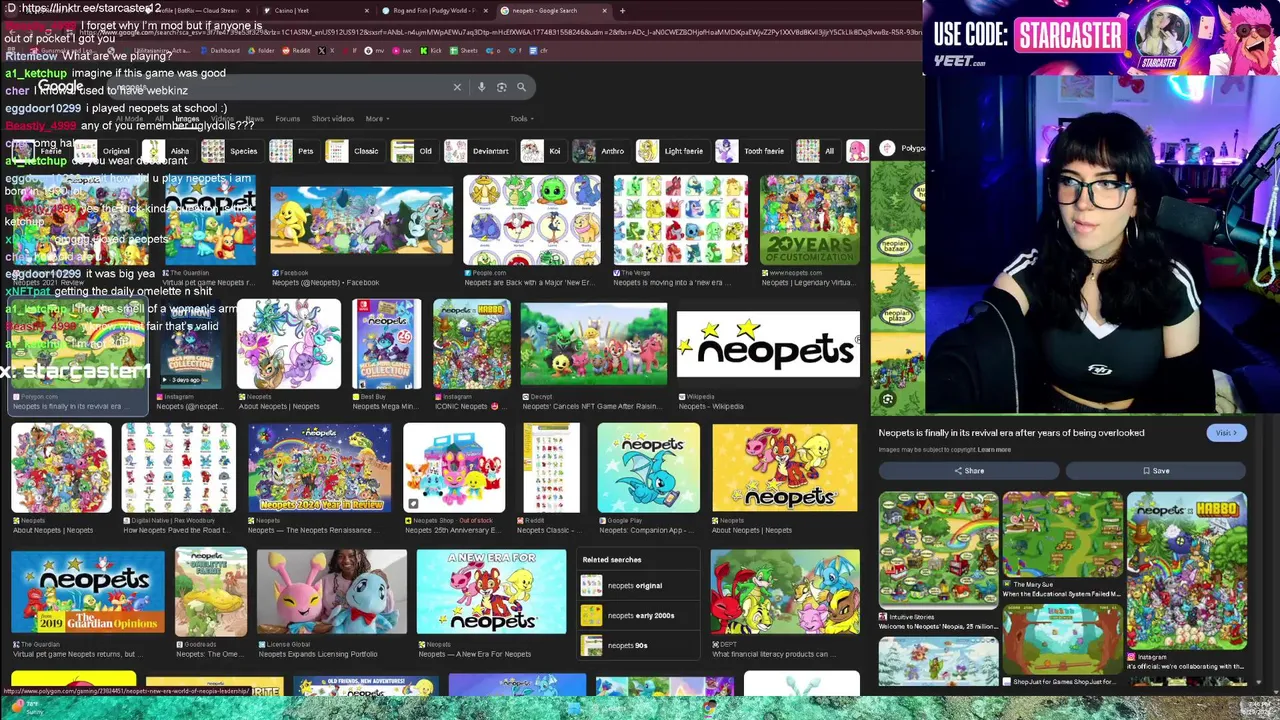Image resolution: width=1280 pixels, height=720 pixels.
Task: Open Google Lens image search icon
Action: (501, 87)
